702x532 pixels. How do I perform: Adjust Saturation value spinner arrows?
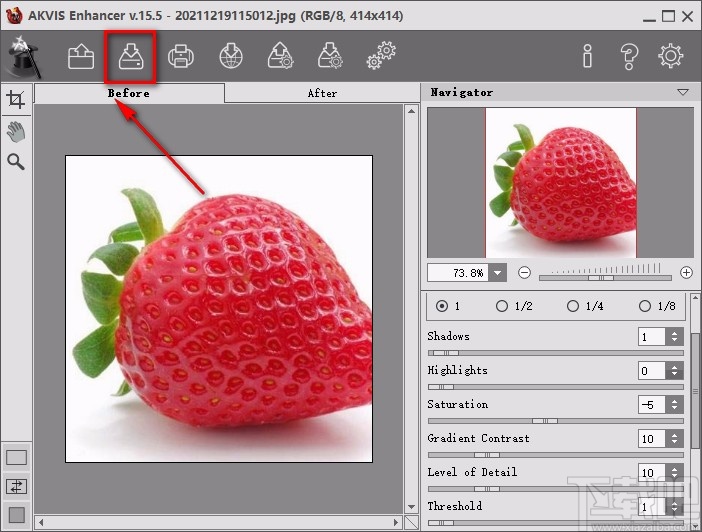(x=675, y=405)
